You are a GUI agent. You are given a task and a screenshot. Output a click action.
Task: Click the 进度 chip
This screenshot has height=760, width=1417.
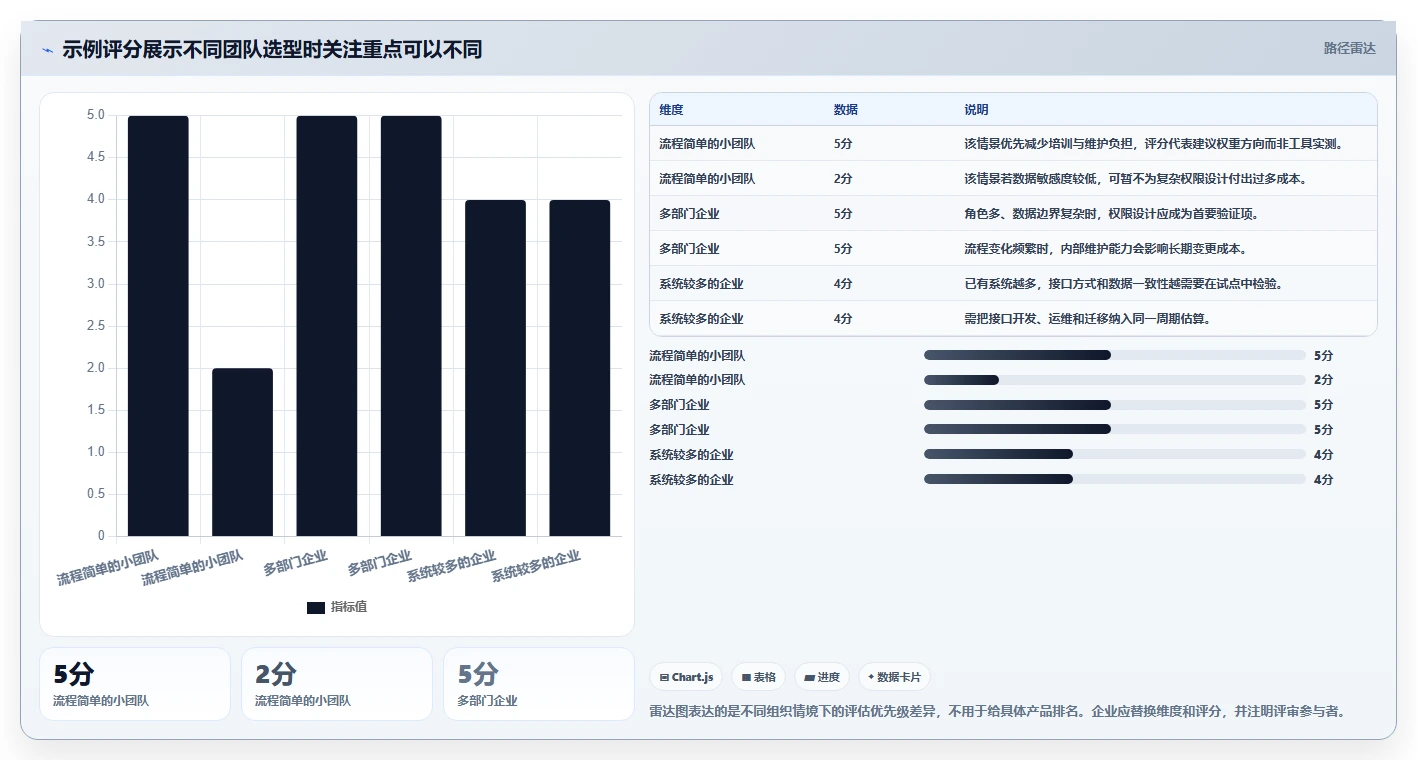pos(822,677)
